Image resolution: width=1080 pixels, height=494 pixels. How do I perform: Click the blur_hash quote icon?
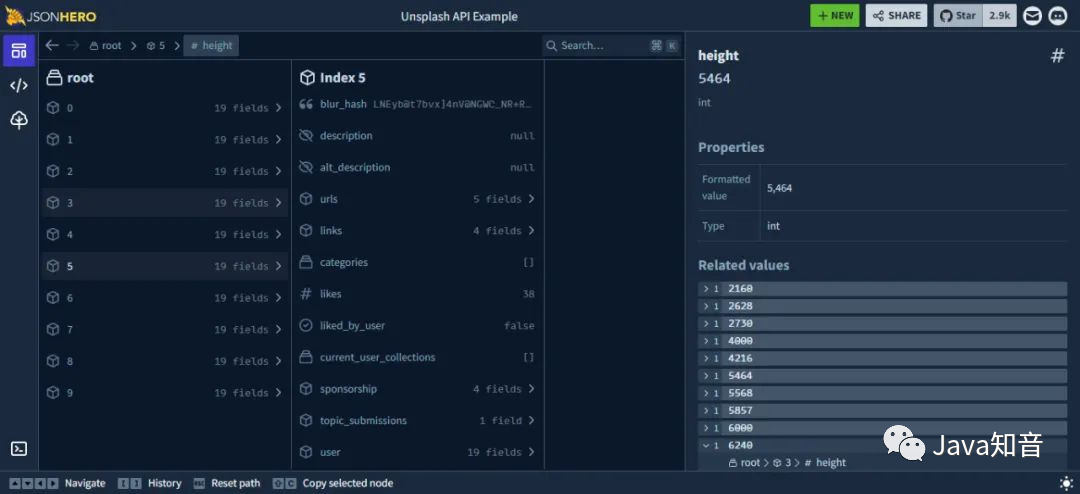click(x=306, y=104)
